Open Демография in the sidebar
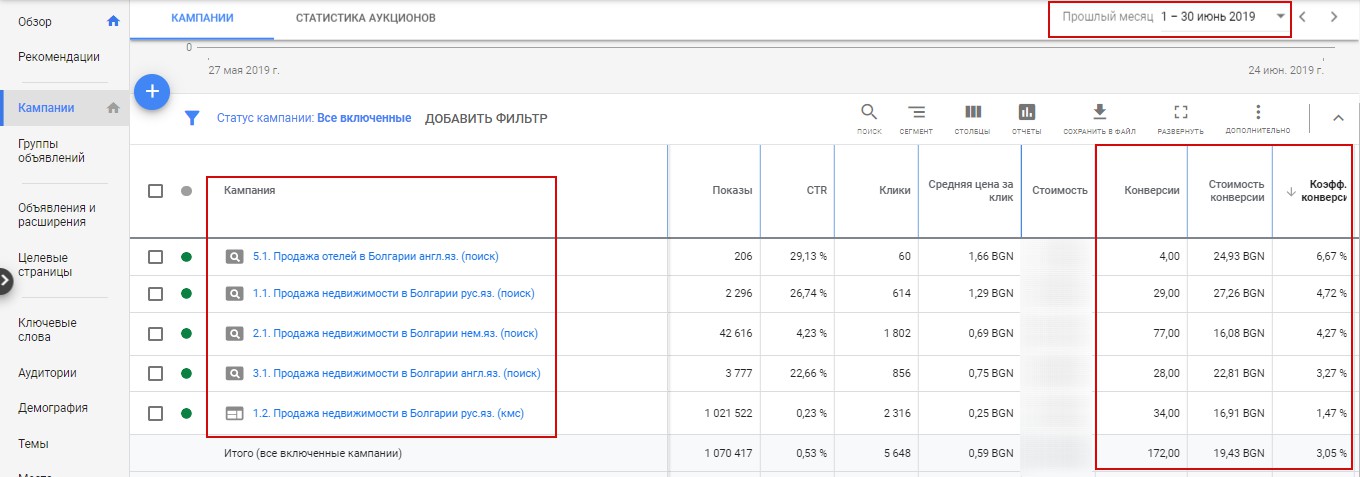This screenshot has height=477, width=1360. tap(53, 408)
